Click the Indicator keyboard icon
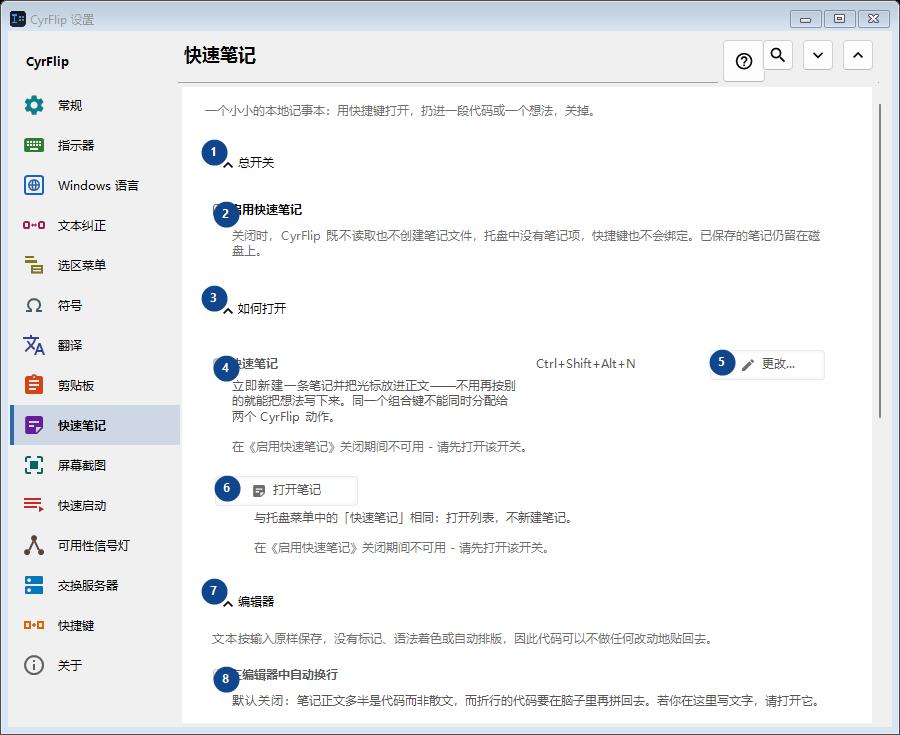900x735 pixels. (x=34, y=145)
